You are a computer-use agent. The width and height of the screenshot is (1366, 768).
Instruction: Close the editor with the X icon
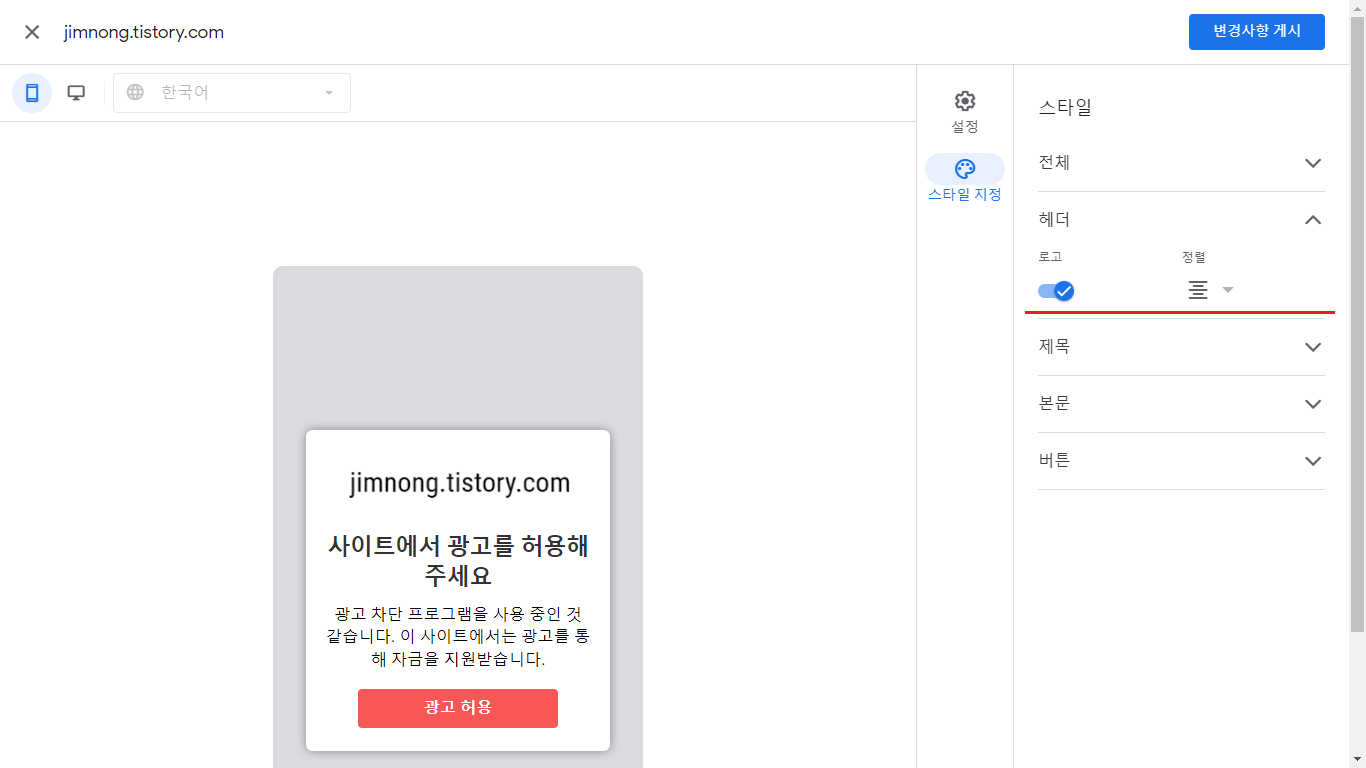pyautogui.click(x=32, y=32)
